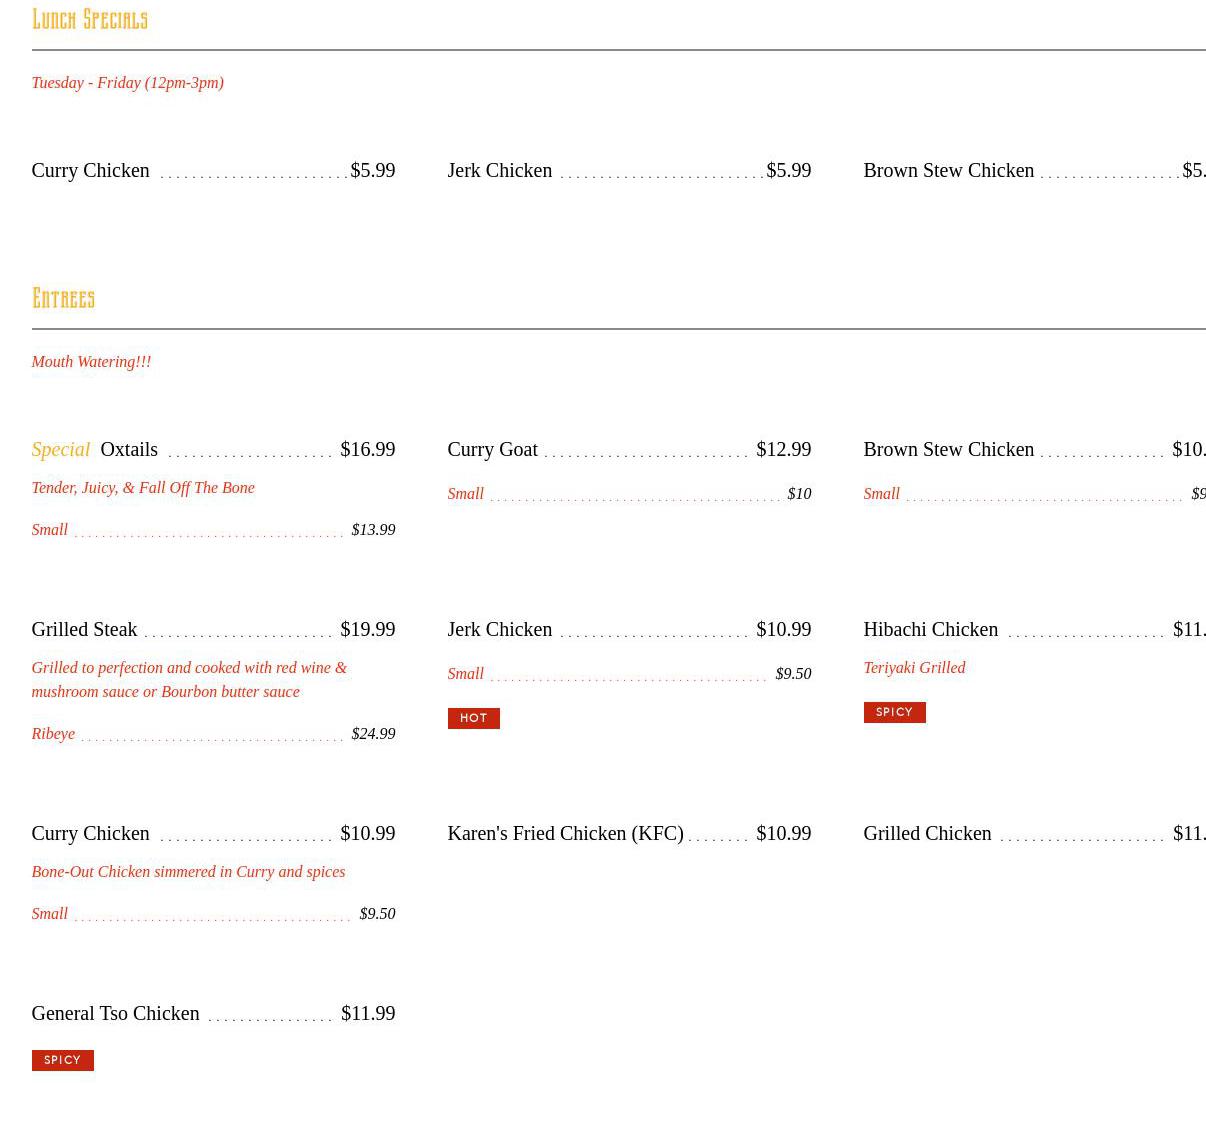
Task: Click the Ribeye $24.99 option
Action: pyautogui.click(x=212, y=734)
